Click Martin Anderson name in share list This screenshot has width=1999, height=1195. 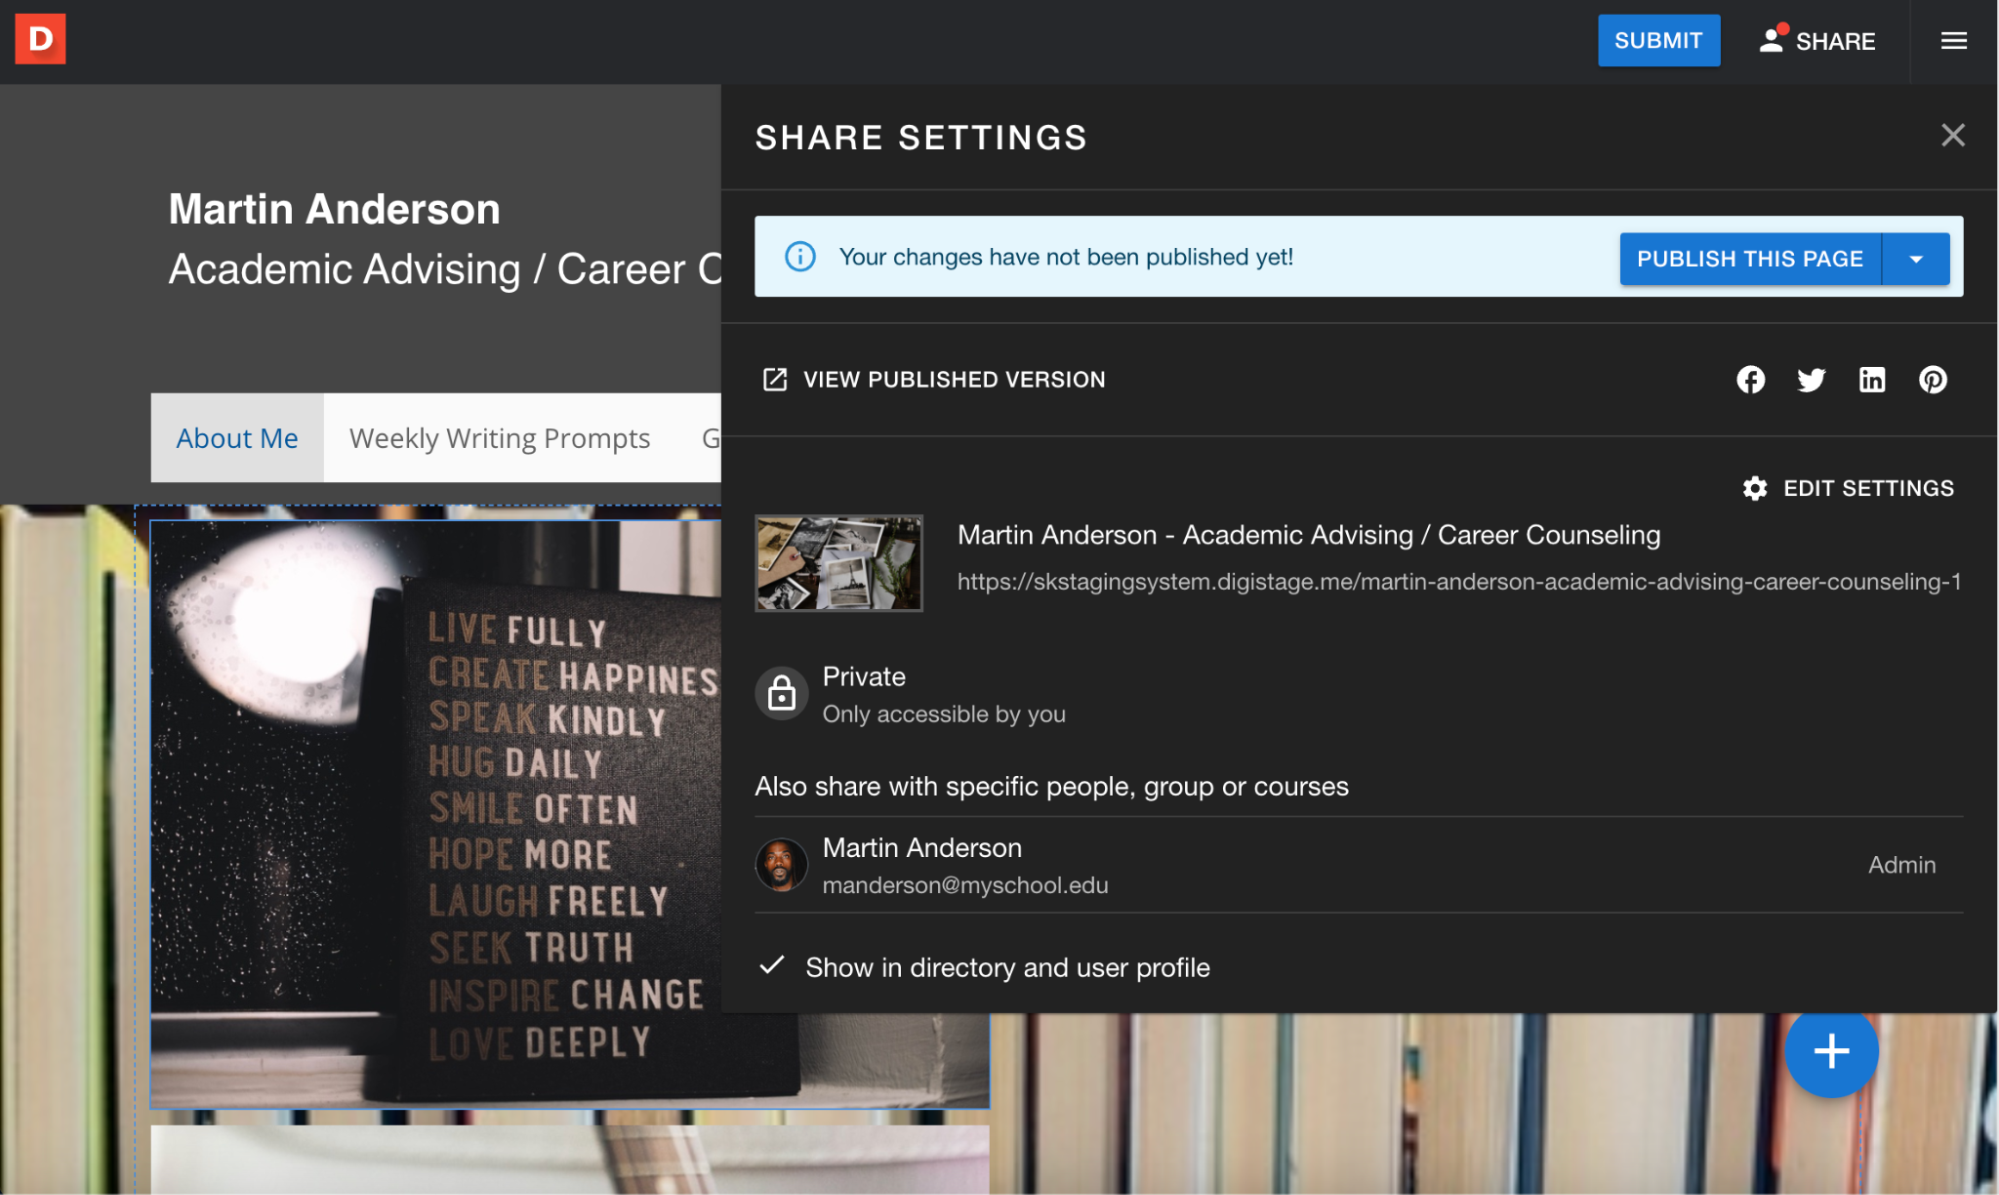click(x=922, y=848)
